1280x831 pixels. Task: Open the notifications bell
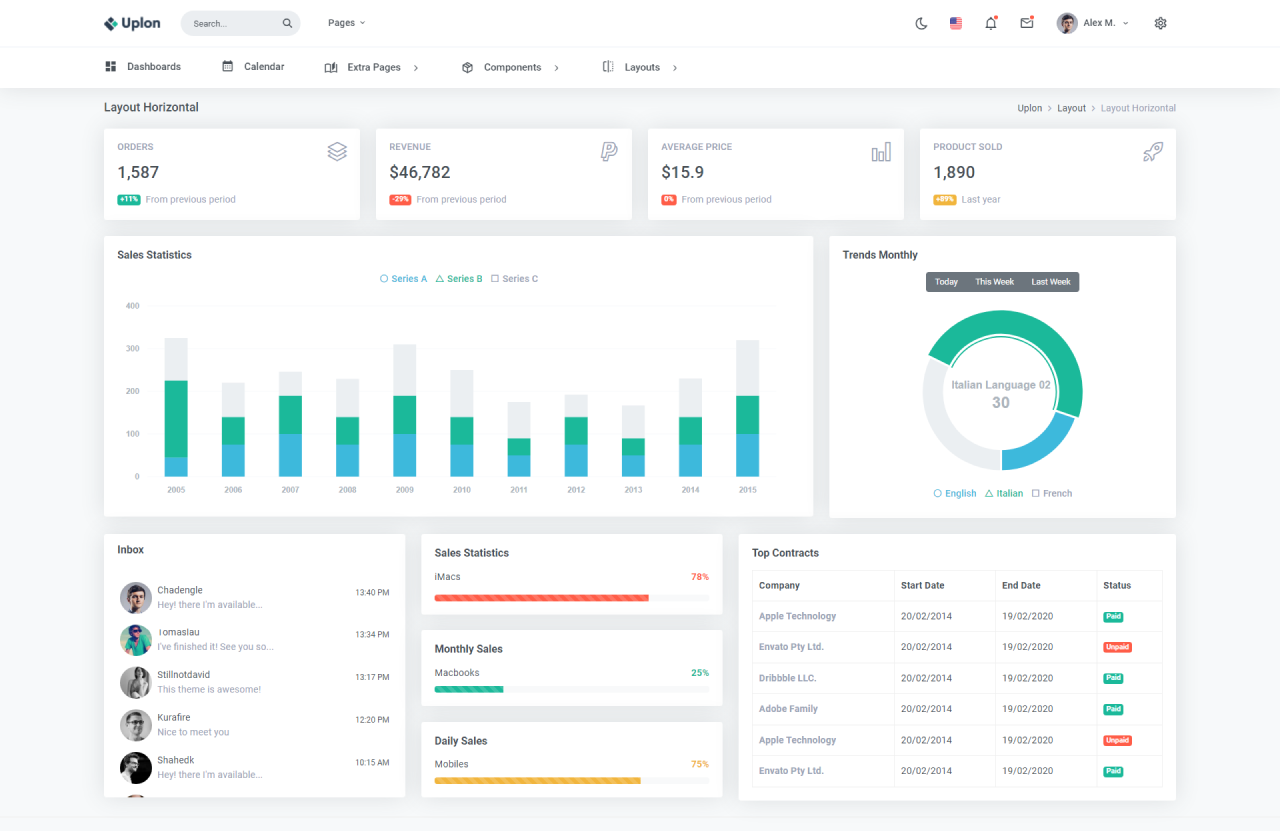[x=991, y=23]
